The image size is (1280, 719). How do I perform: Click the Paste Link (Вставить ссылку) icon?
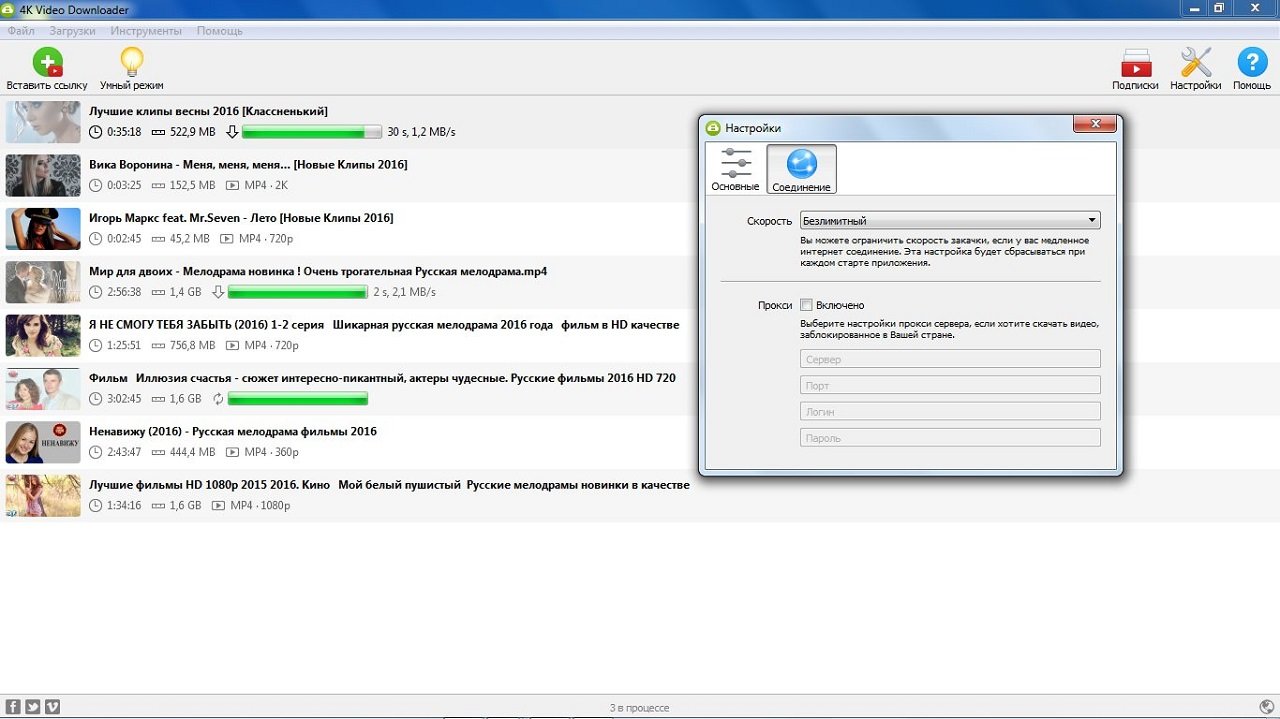pos(46,64)
